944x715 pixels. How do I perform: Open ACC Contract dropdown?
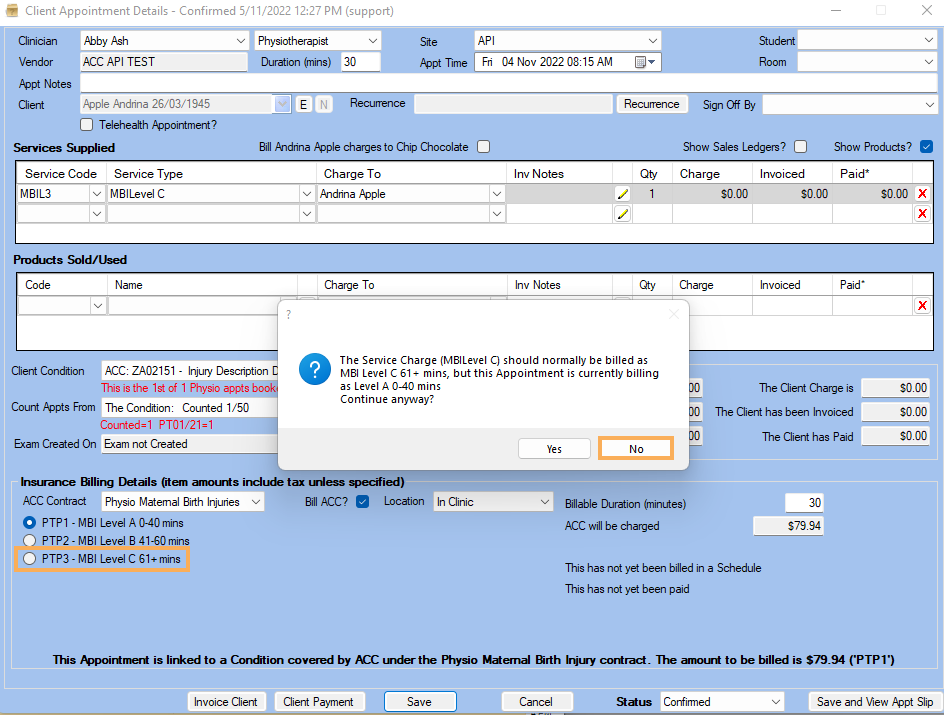tap(256, 502)
